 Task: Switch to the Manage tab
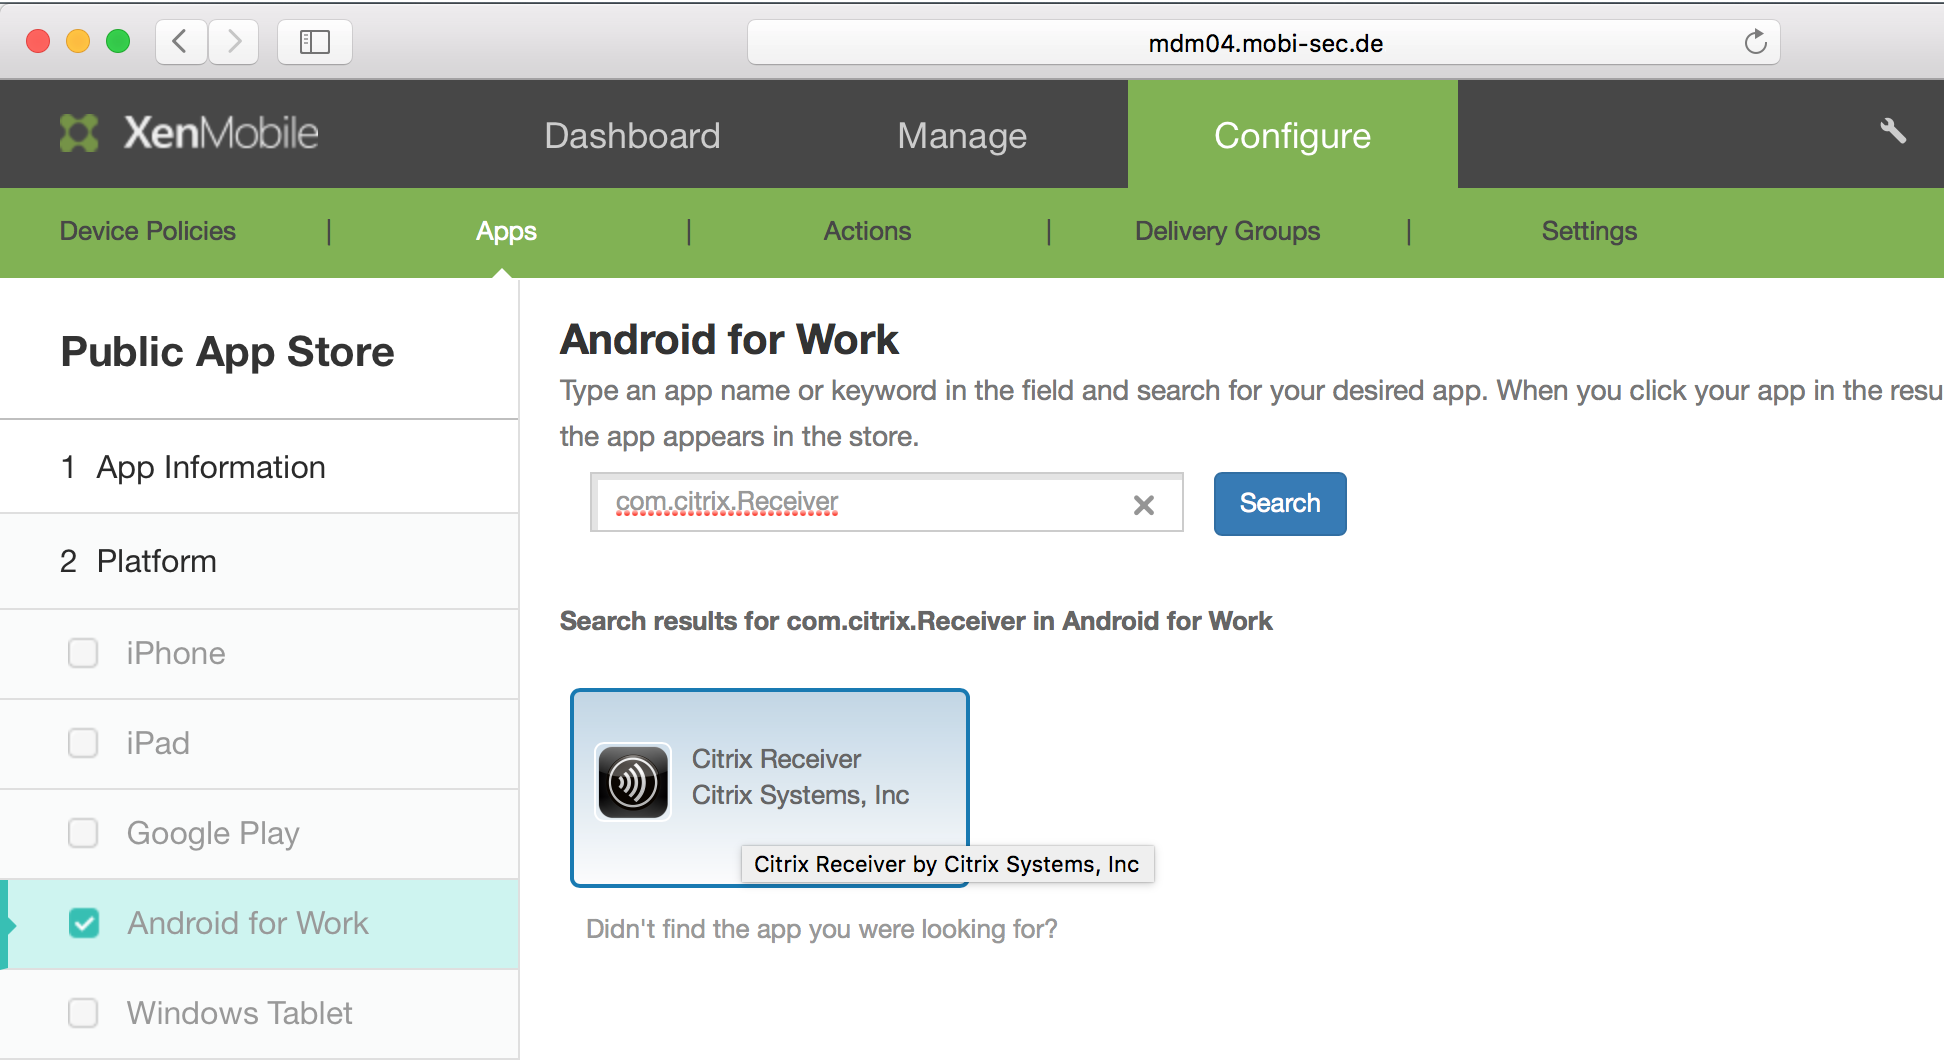tap(962, 135)
